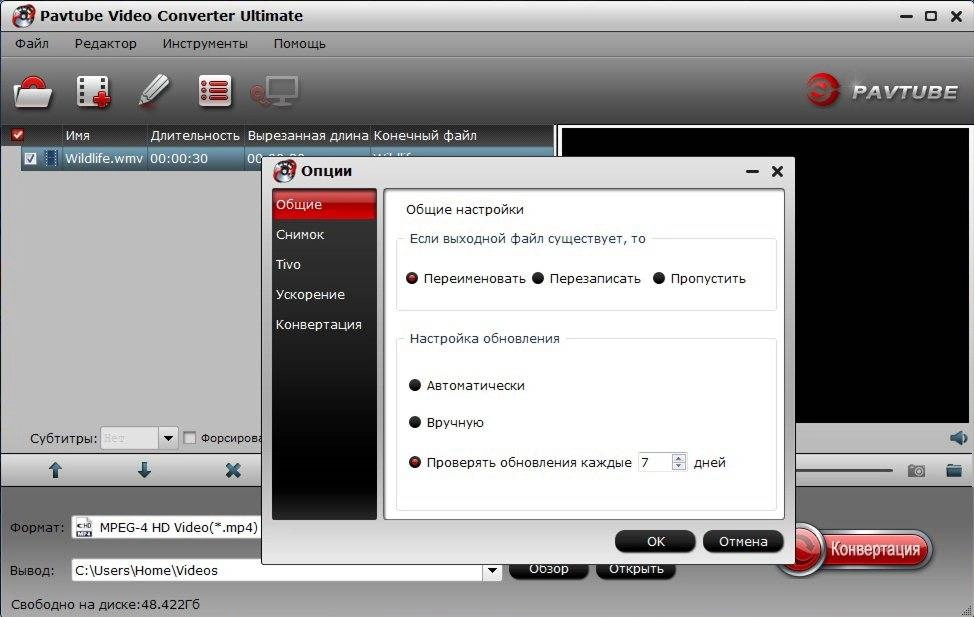Uncheck the Wildlife.wmv file checkbox

(30, 158)
